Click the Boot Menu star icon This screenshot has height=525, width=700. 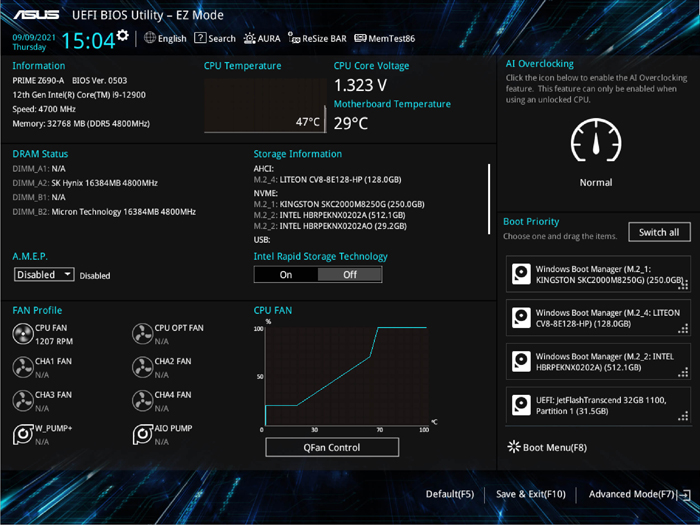(514, 447)
